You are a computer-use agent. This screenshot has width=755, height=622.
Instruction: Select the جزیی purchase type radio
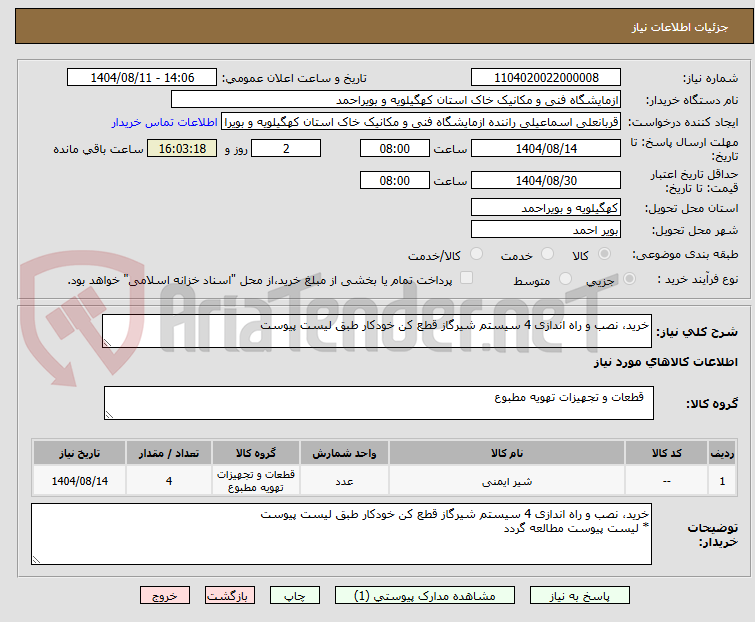click(629, 279)
